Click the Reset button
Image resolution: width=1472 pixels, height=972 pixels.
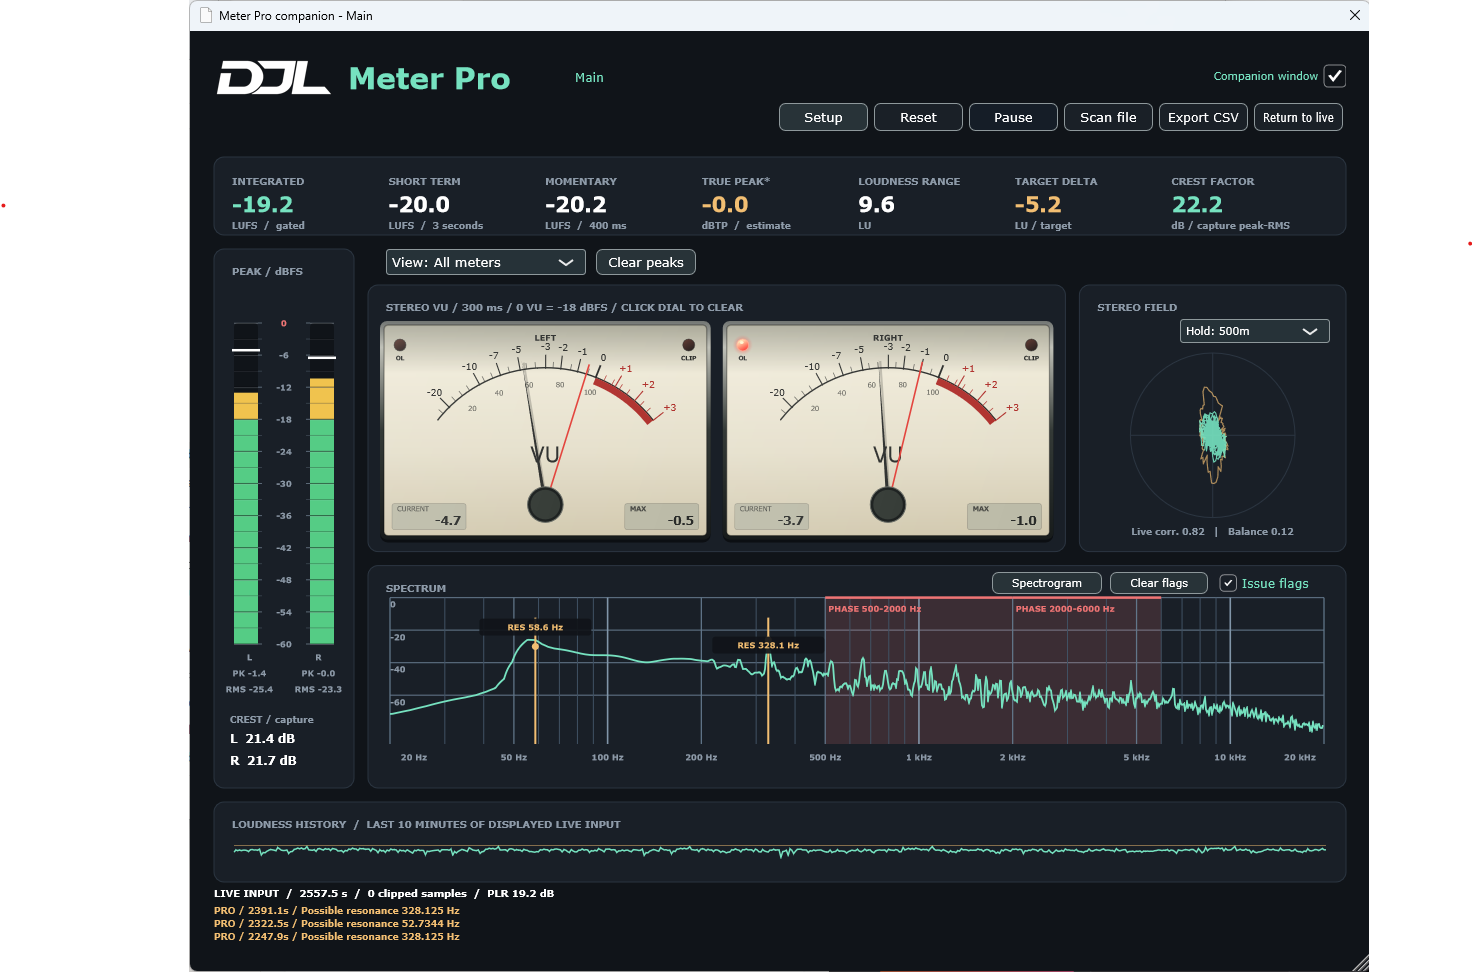coord(918,117)
